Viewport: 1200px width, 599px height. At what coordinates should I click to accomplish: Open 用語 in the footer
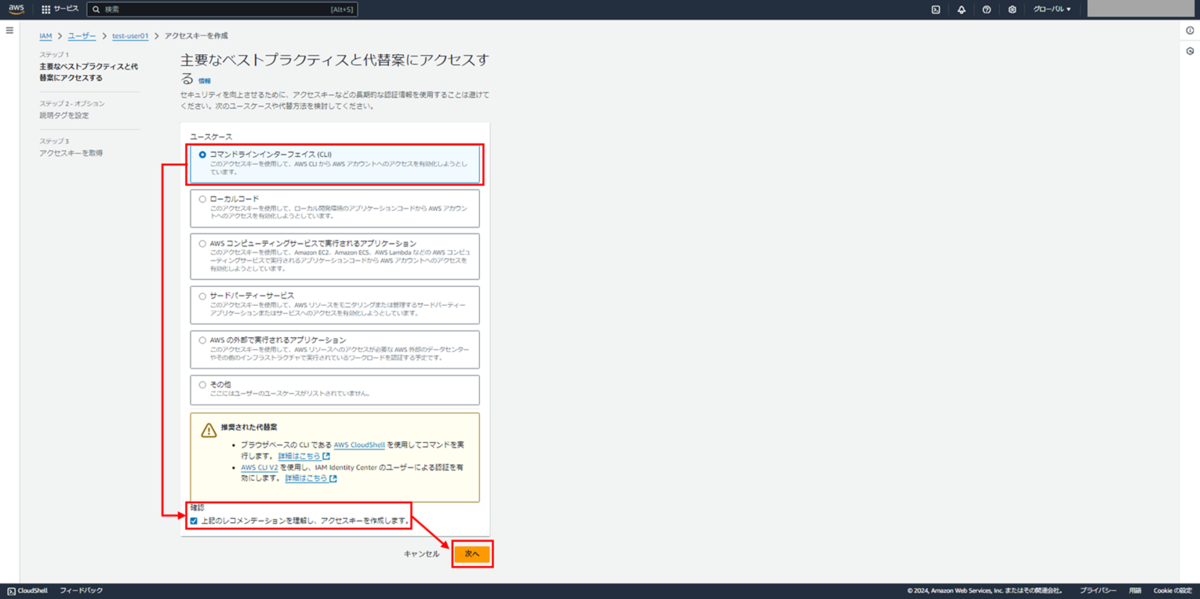pos(1135,591)
